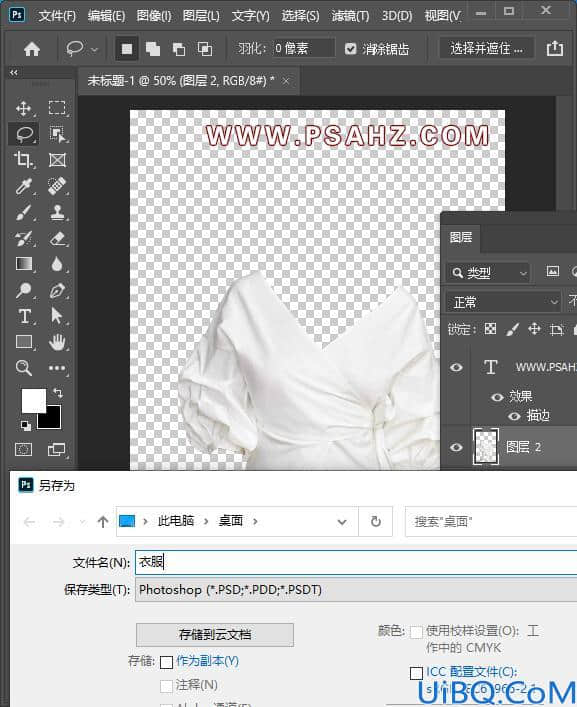This screenshot has width=577, height=707.
Task: Switch to the 图层 panel tab
Action: point(461,237)
